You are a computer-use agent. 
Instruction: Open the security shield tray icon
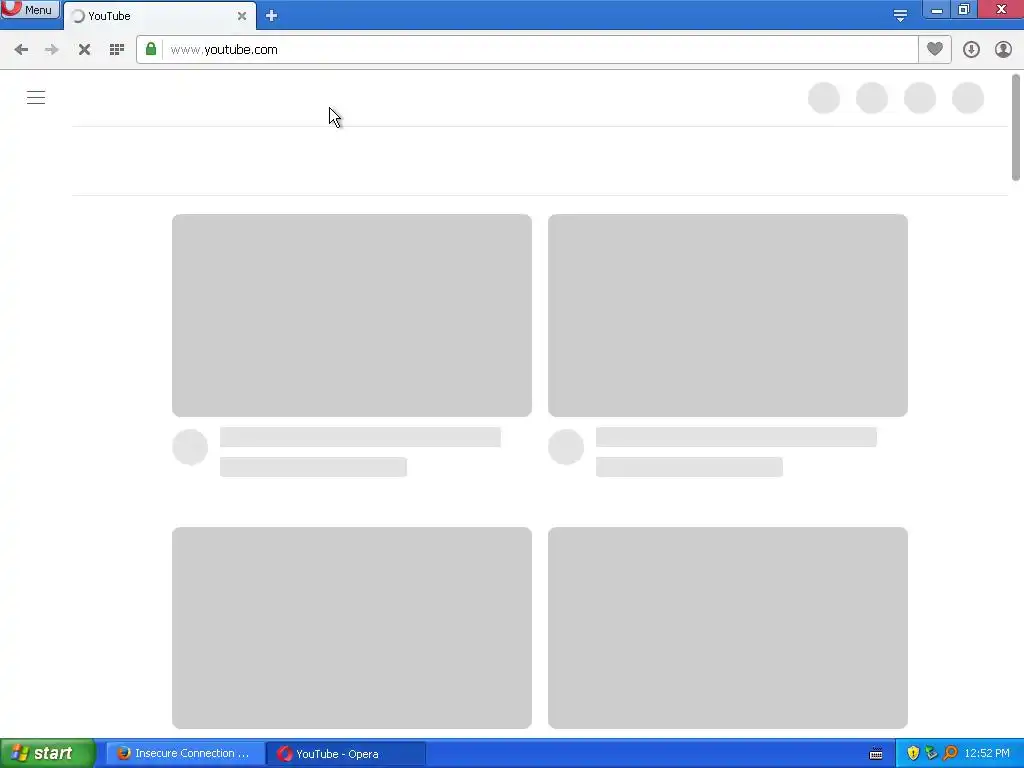tap(913, 754)
